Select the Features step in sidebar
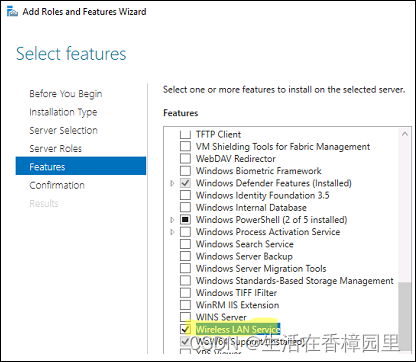Image resolution: width=416 pixels, height=362 pixels. [81, 166]
